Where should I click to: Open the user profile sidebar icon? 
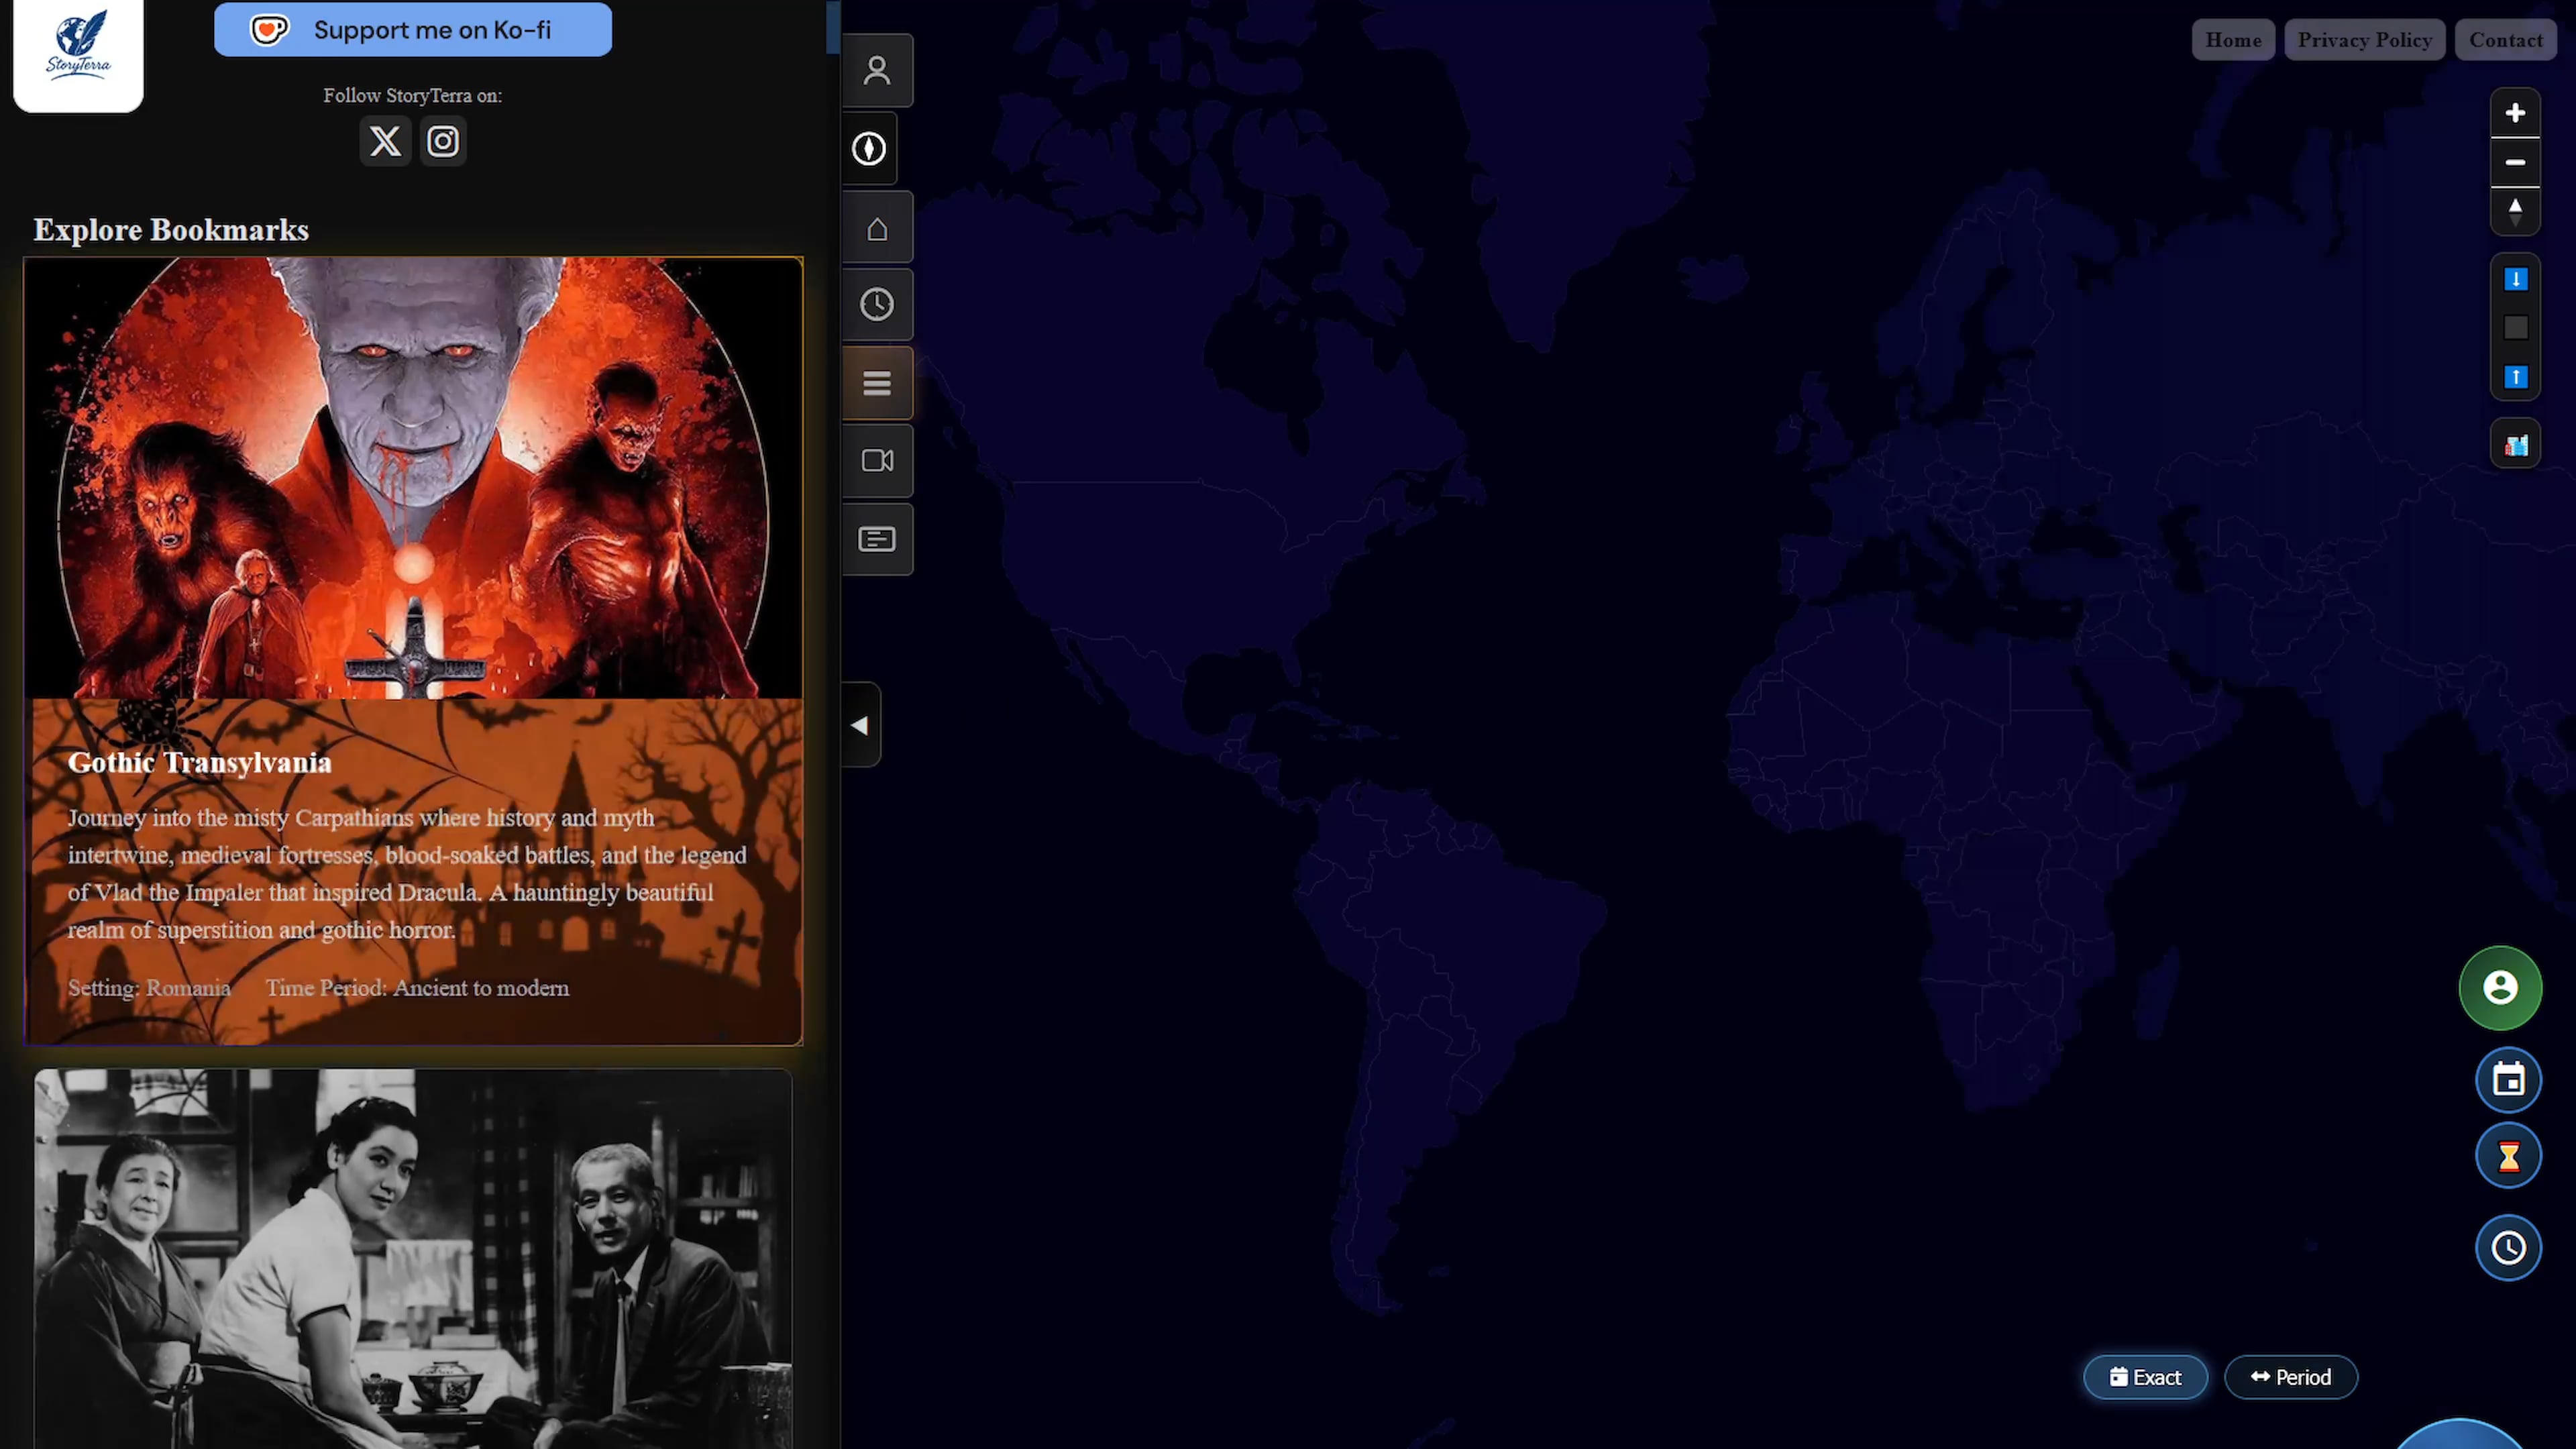[876, 70]
